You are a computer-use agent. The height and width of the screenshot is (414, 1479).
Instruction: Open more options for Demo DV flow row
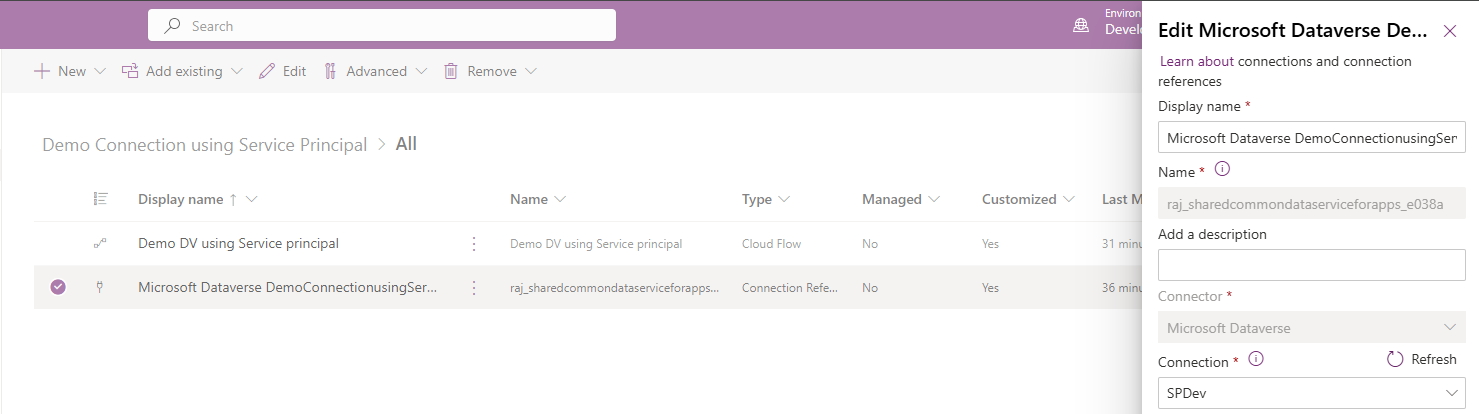(474, 243)
